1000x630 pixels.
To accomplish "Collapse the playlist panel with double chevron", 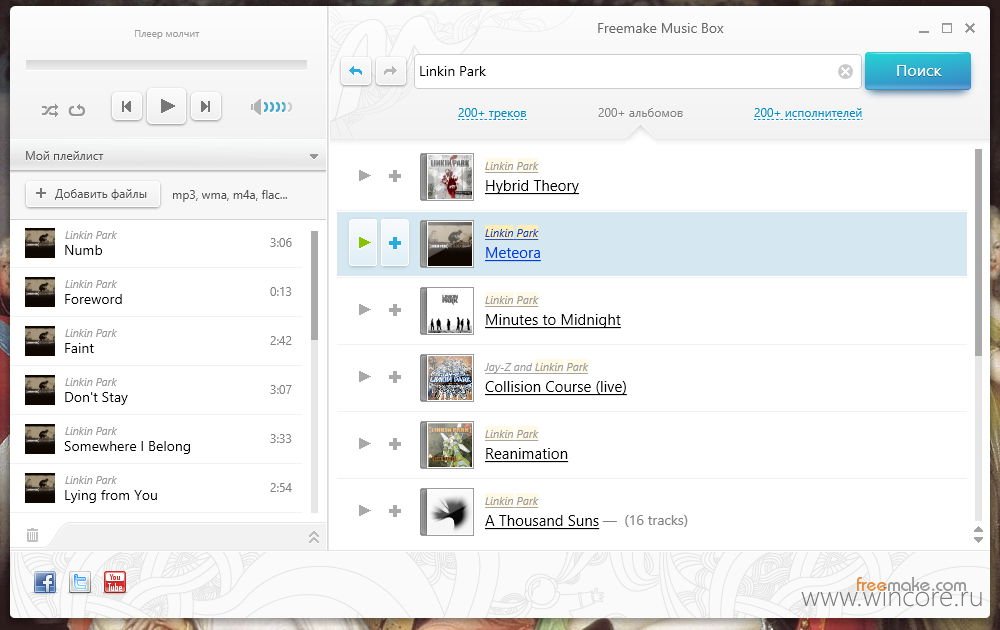I will point(314,537).
